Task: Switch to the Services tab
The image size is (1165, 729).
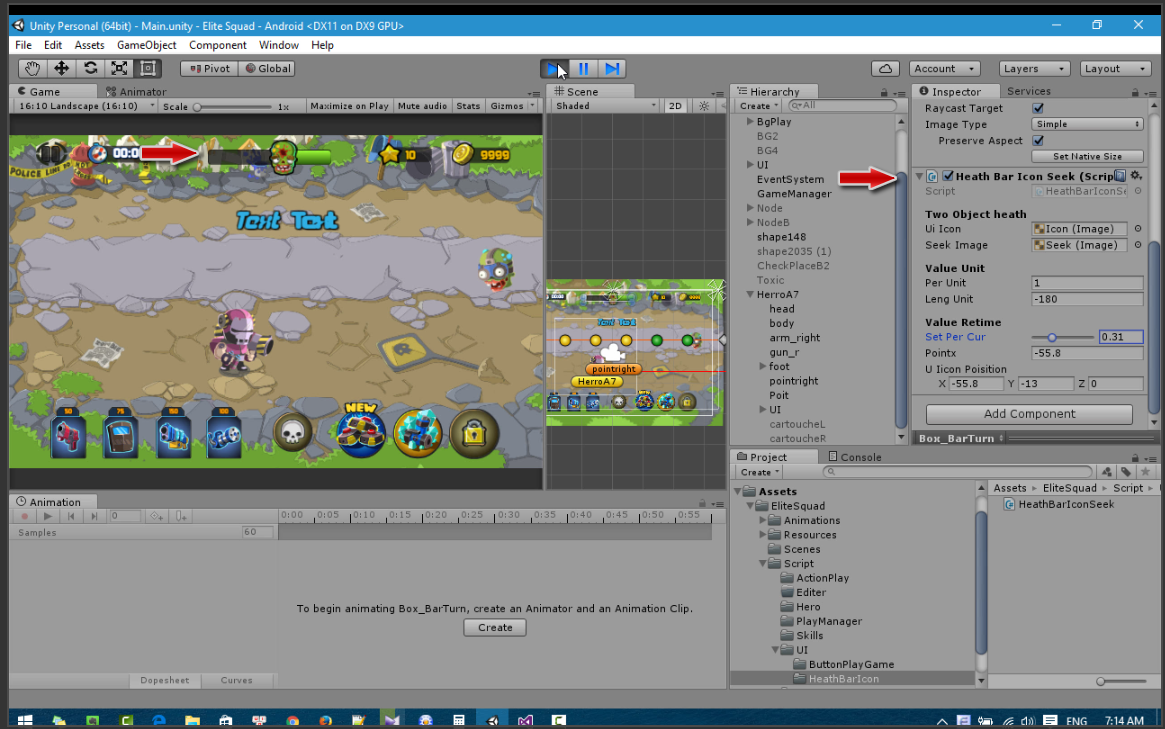Action: [1028, 91]
